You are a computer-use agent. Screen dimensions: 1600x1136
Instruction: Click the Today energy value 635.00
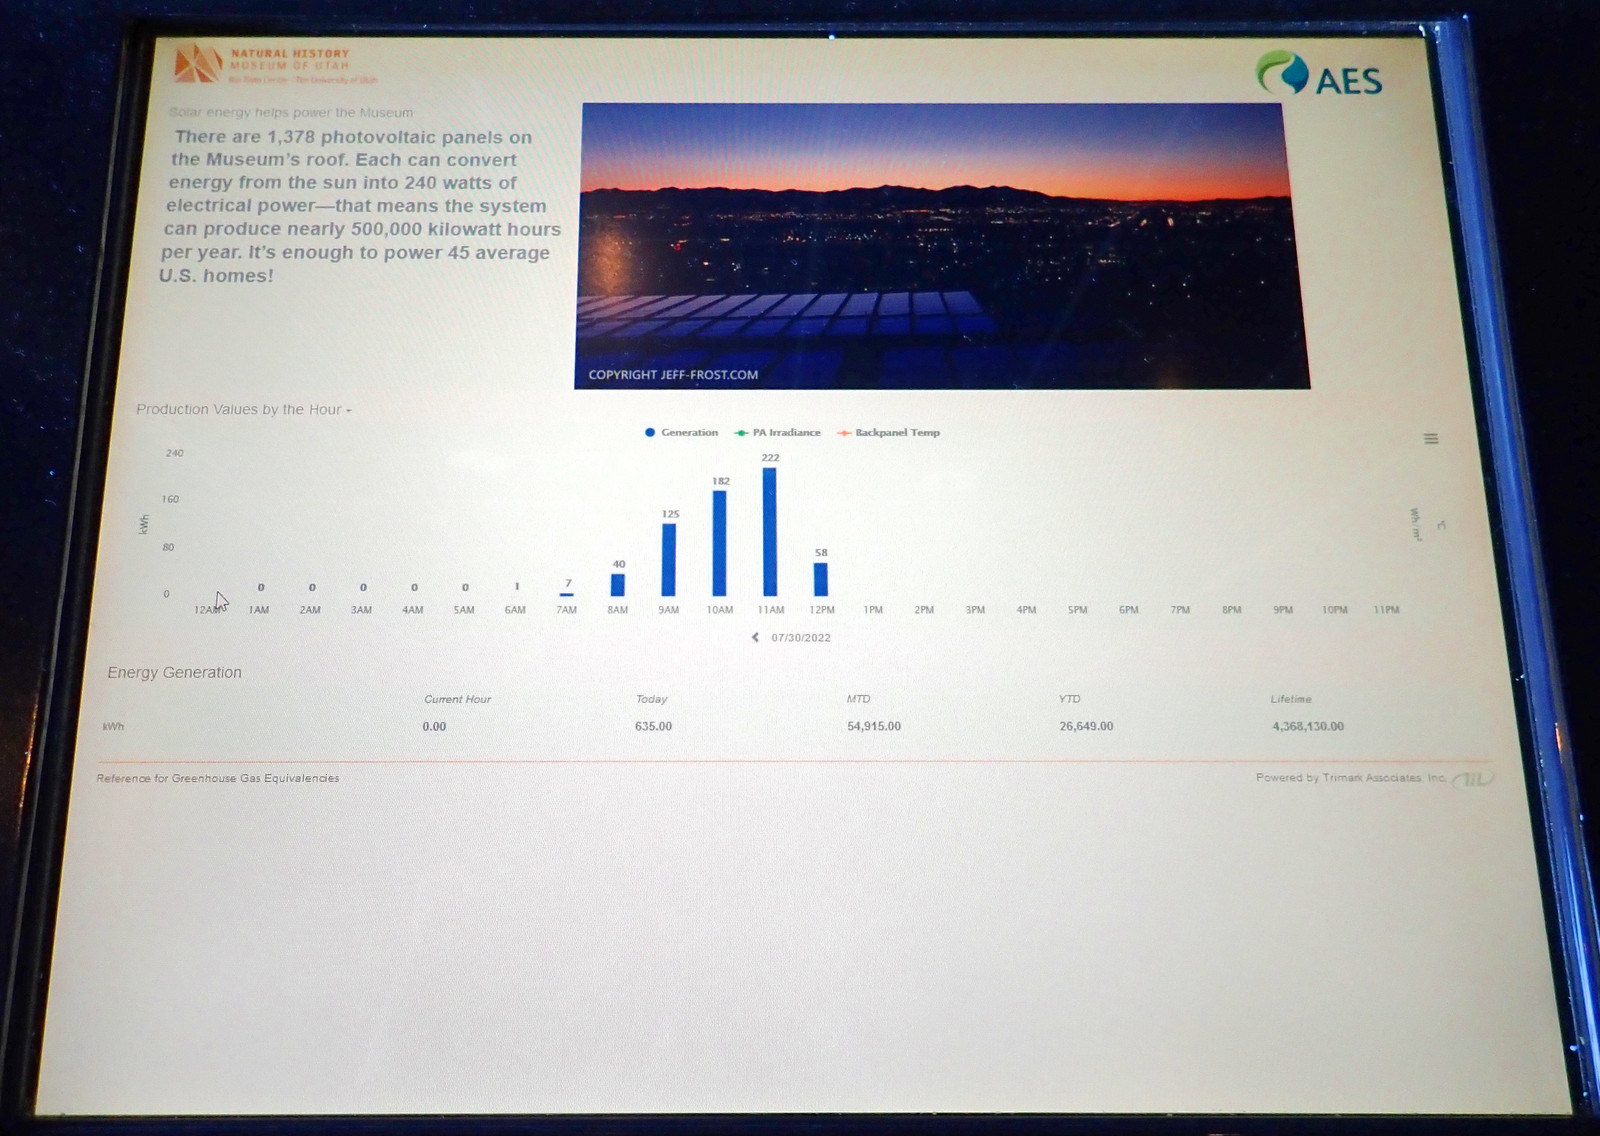coord(653,727)
